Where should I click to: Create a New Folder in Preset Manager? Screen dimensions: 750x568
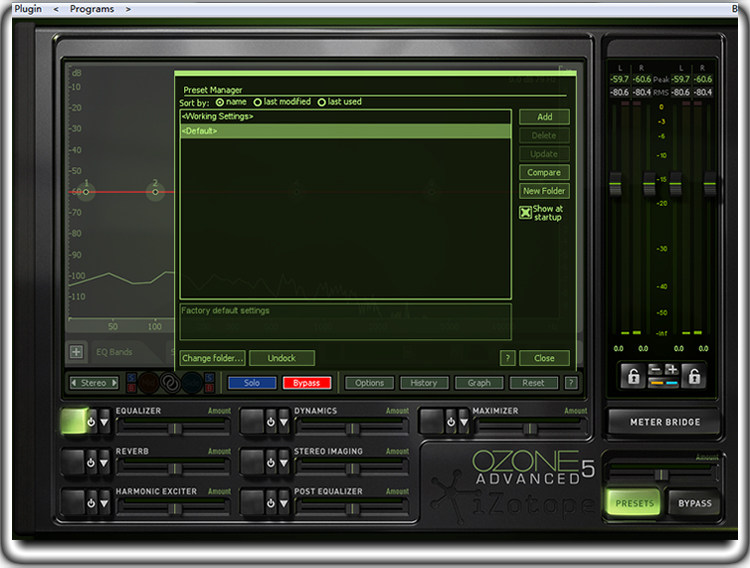click(x=544, y=191)
